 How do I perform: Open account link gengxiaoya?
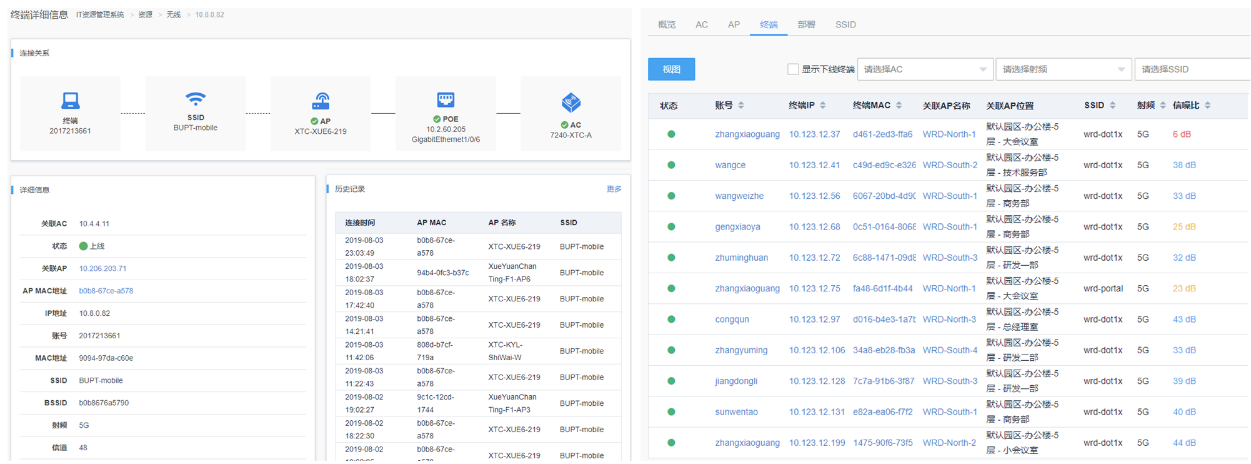coord(738,227)
